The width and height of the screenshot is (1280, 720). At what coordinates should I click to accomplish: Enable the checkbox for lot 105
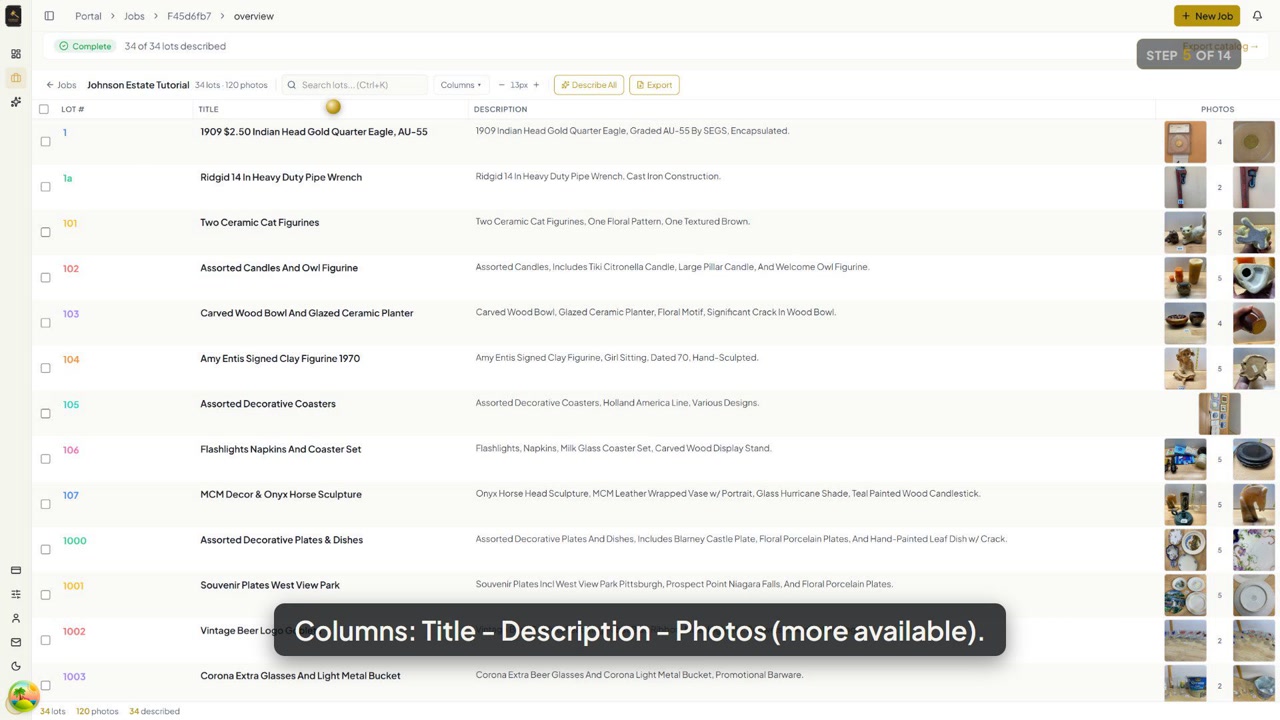coord(45,413)
